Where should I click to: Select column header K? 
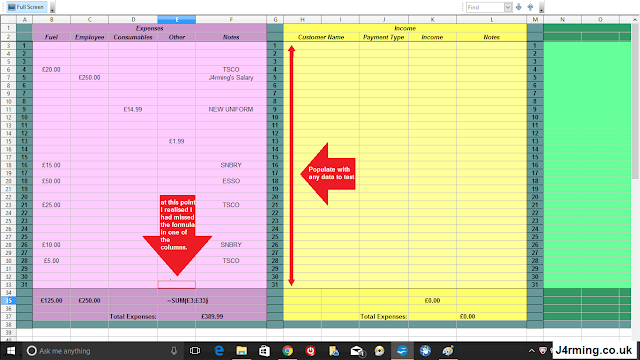(432, 20)
